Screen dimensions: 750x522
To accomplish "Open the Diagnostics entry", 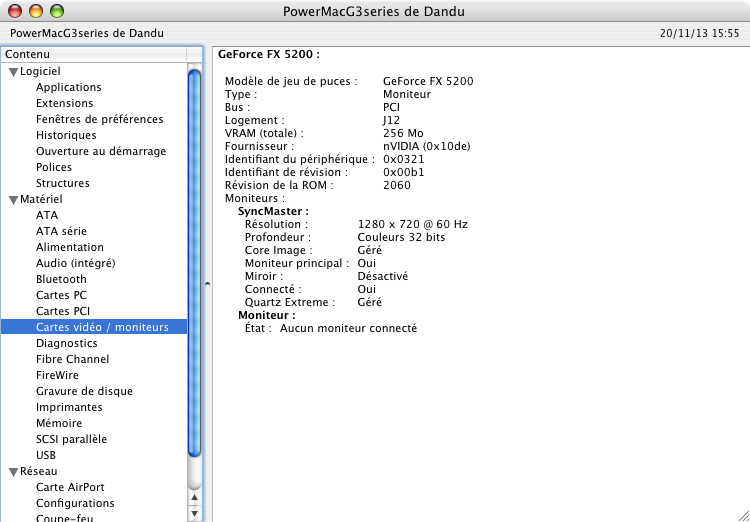I will [66, 344].
